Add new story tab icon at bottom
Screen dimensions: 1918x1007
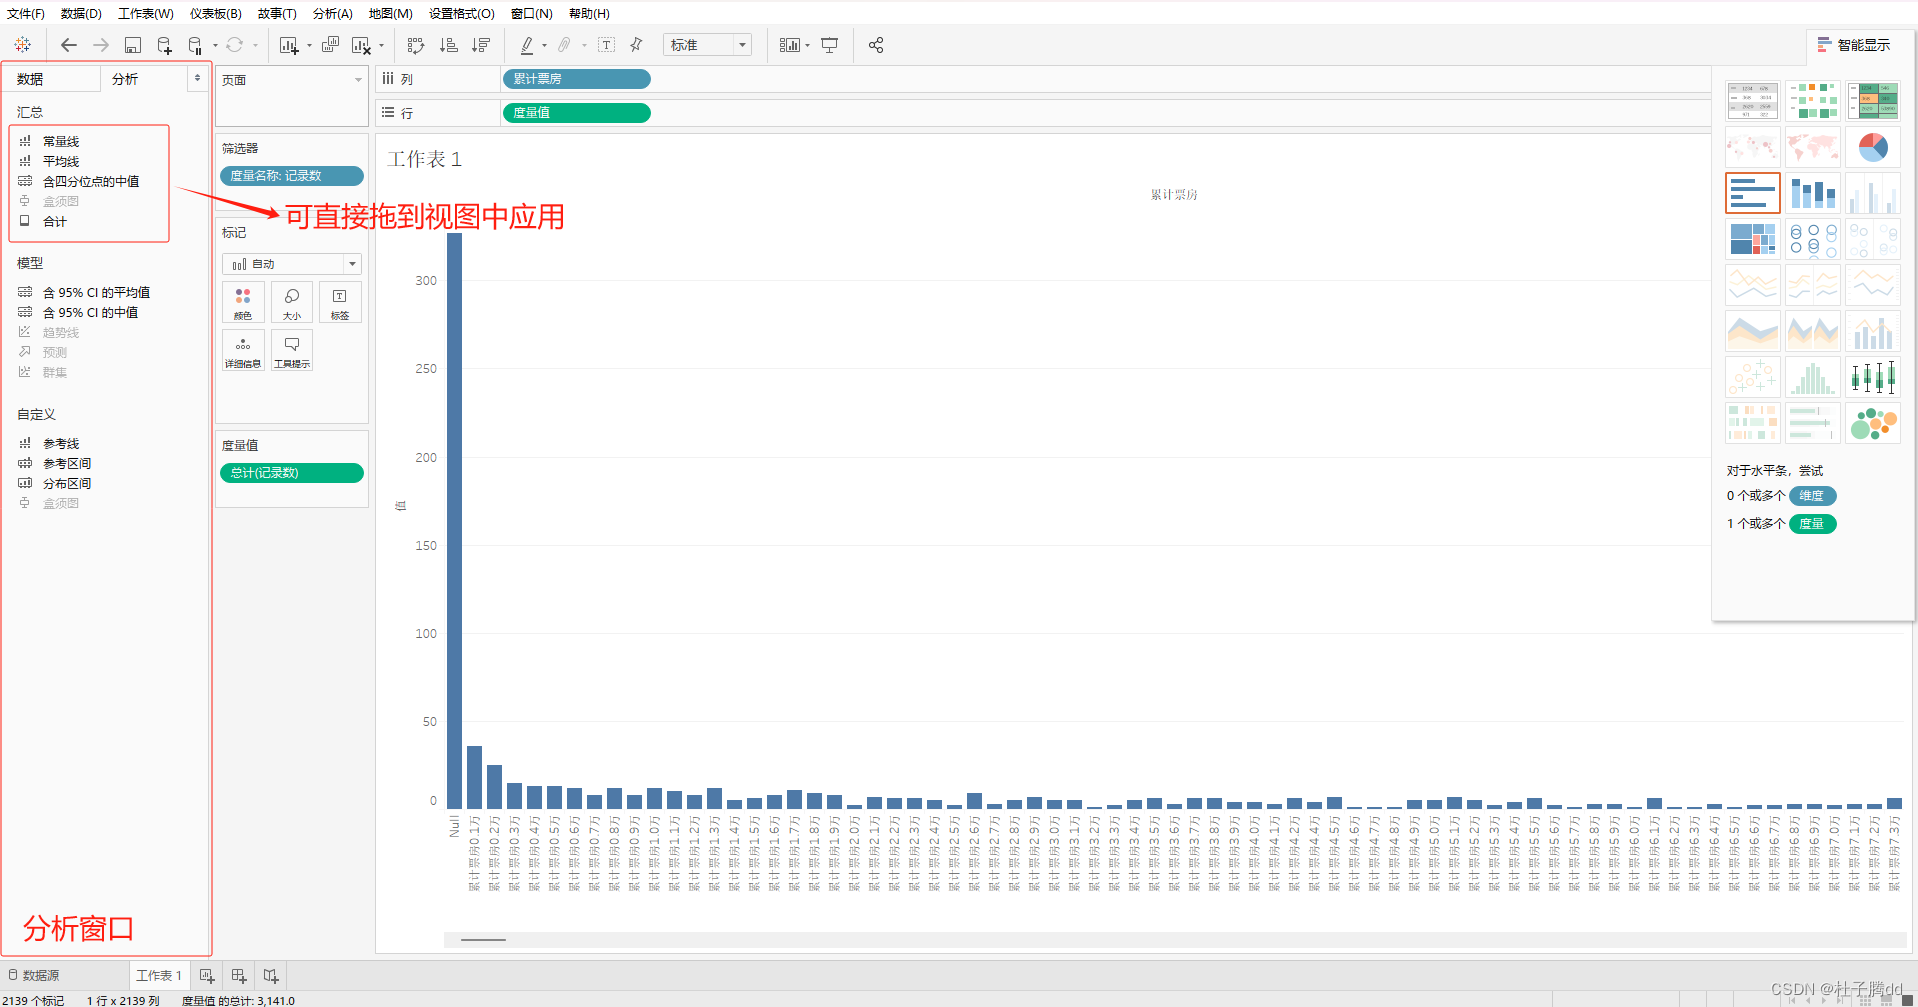click(271, 975)
